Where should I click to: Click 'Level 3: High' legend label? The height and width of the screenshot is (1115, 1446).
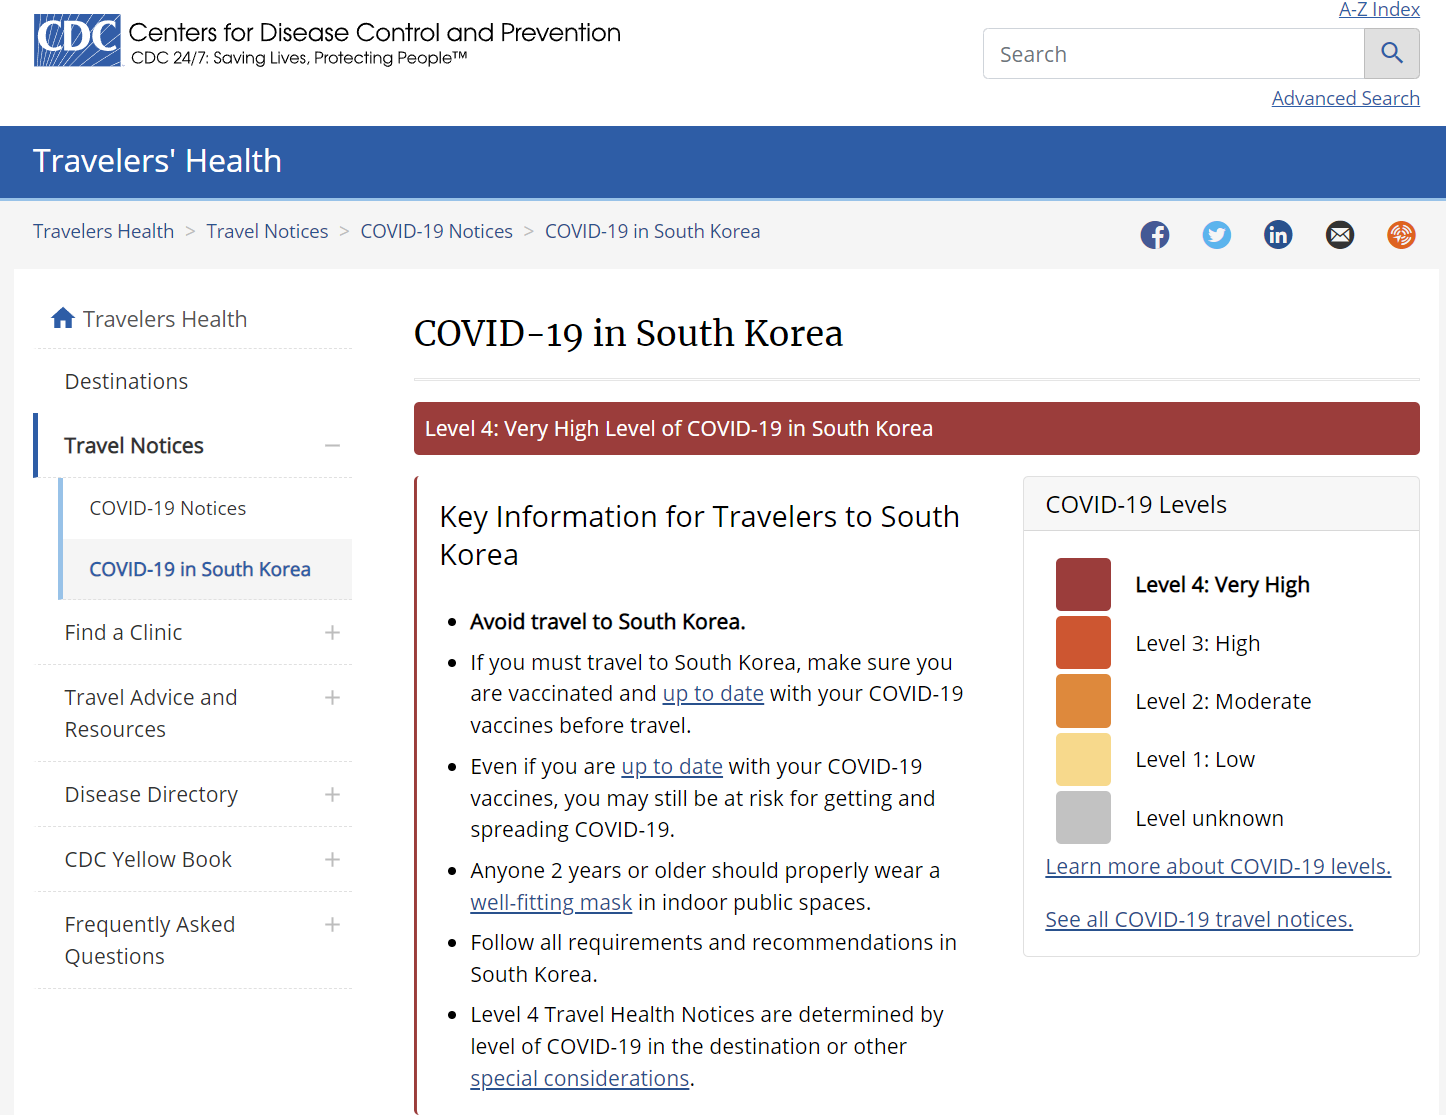coord(1198,643)
